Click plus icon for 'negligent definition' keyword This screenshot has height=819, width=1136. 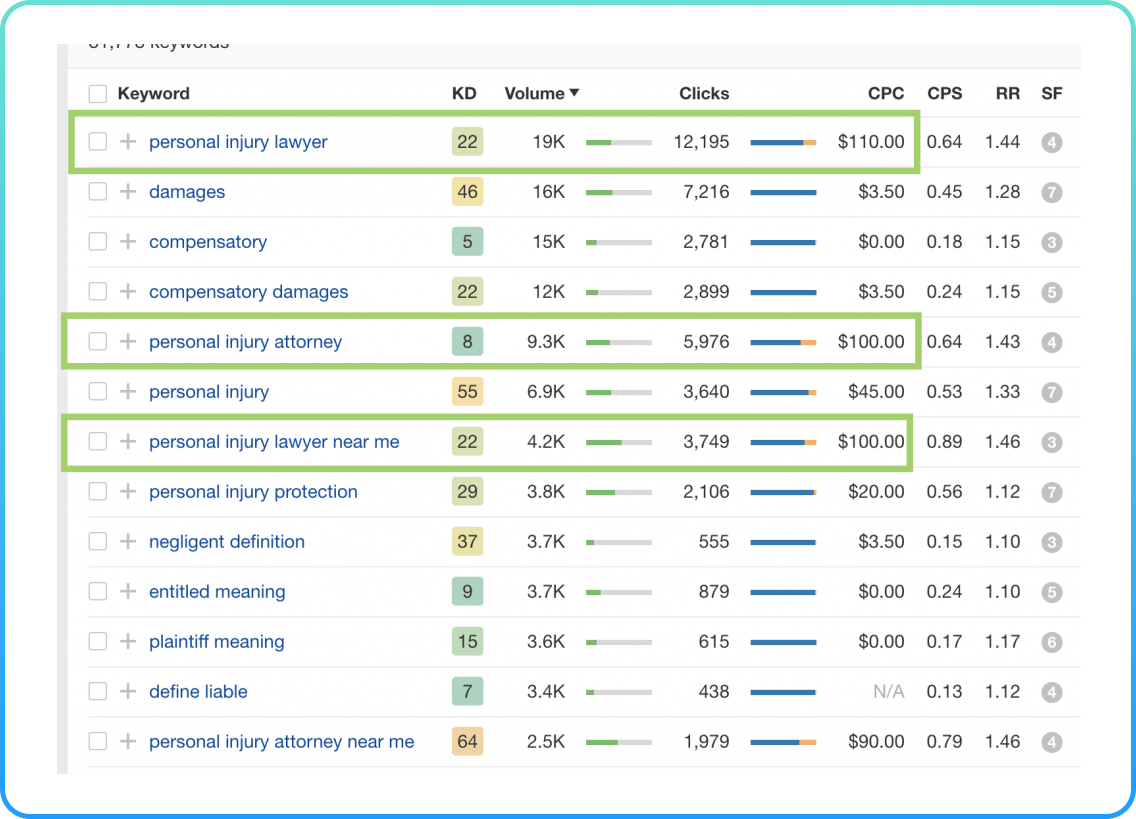point(128,542)
